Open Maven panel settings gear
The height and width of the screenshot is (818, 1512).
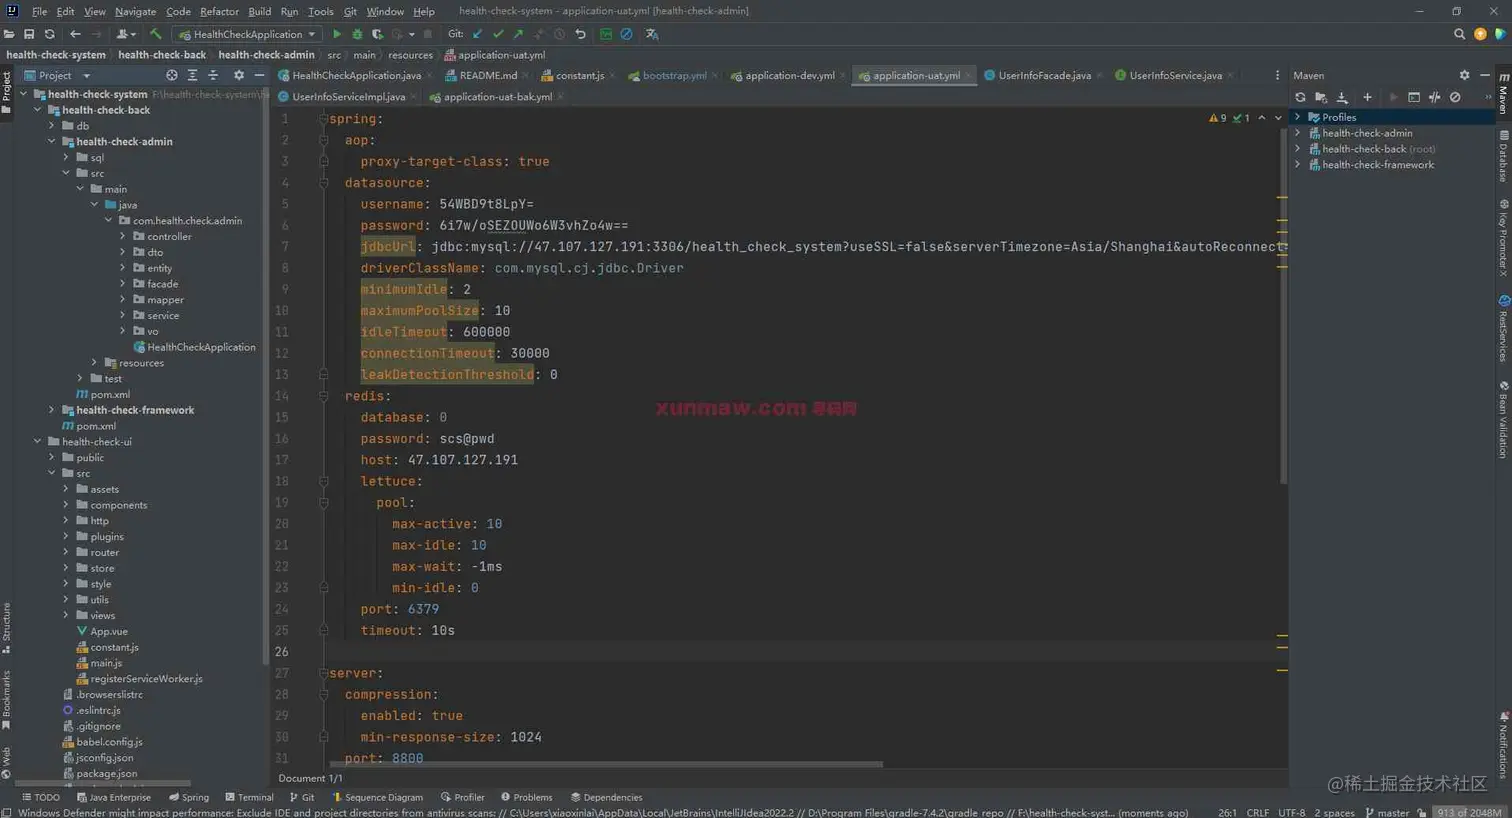click(1464, 75)
